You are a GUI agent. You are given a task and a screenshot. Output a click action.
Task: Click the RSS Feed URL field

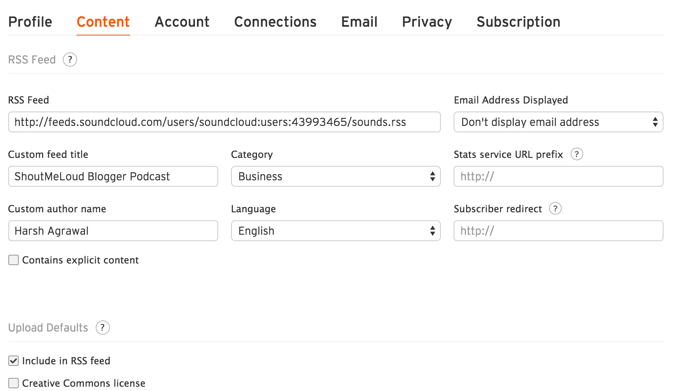224,122
